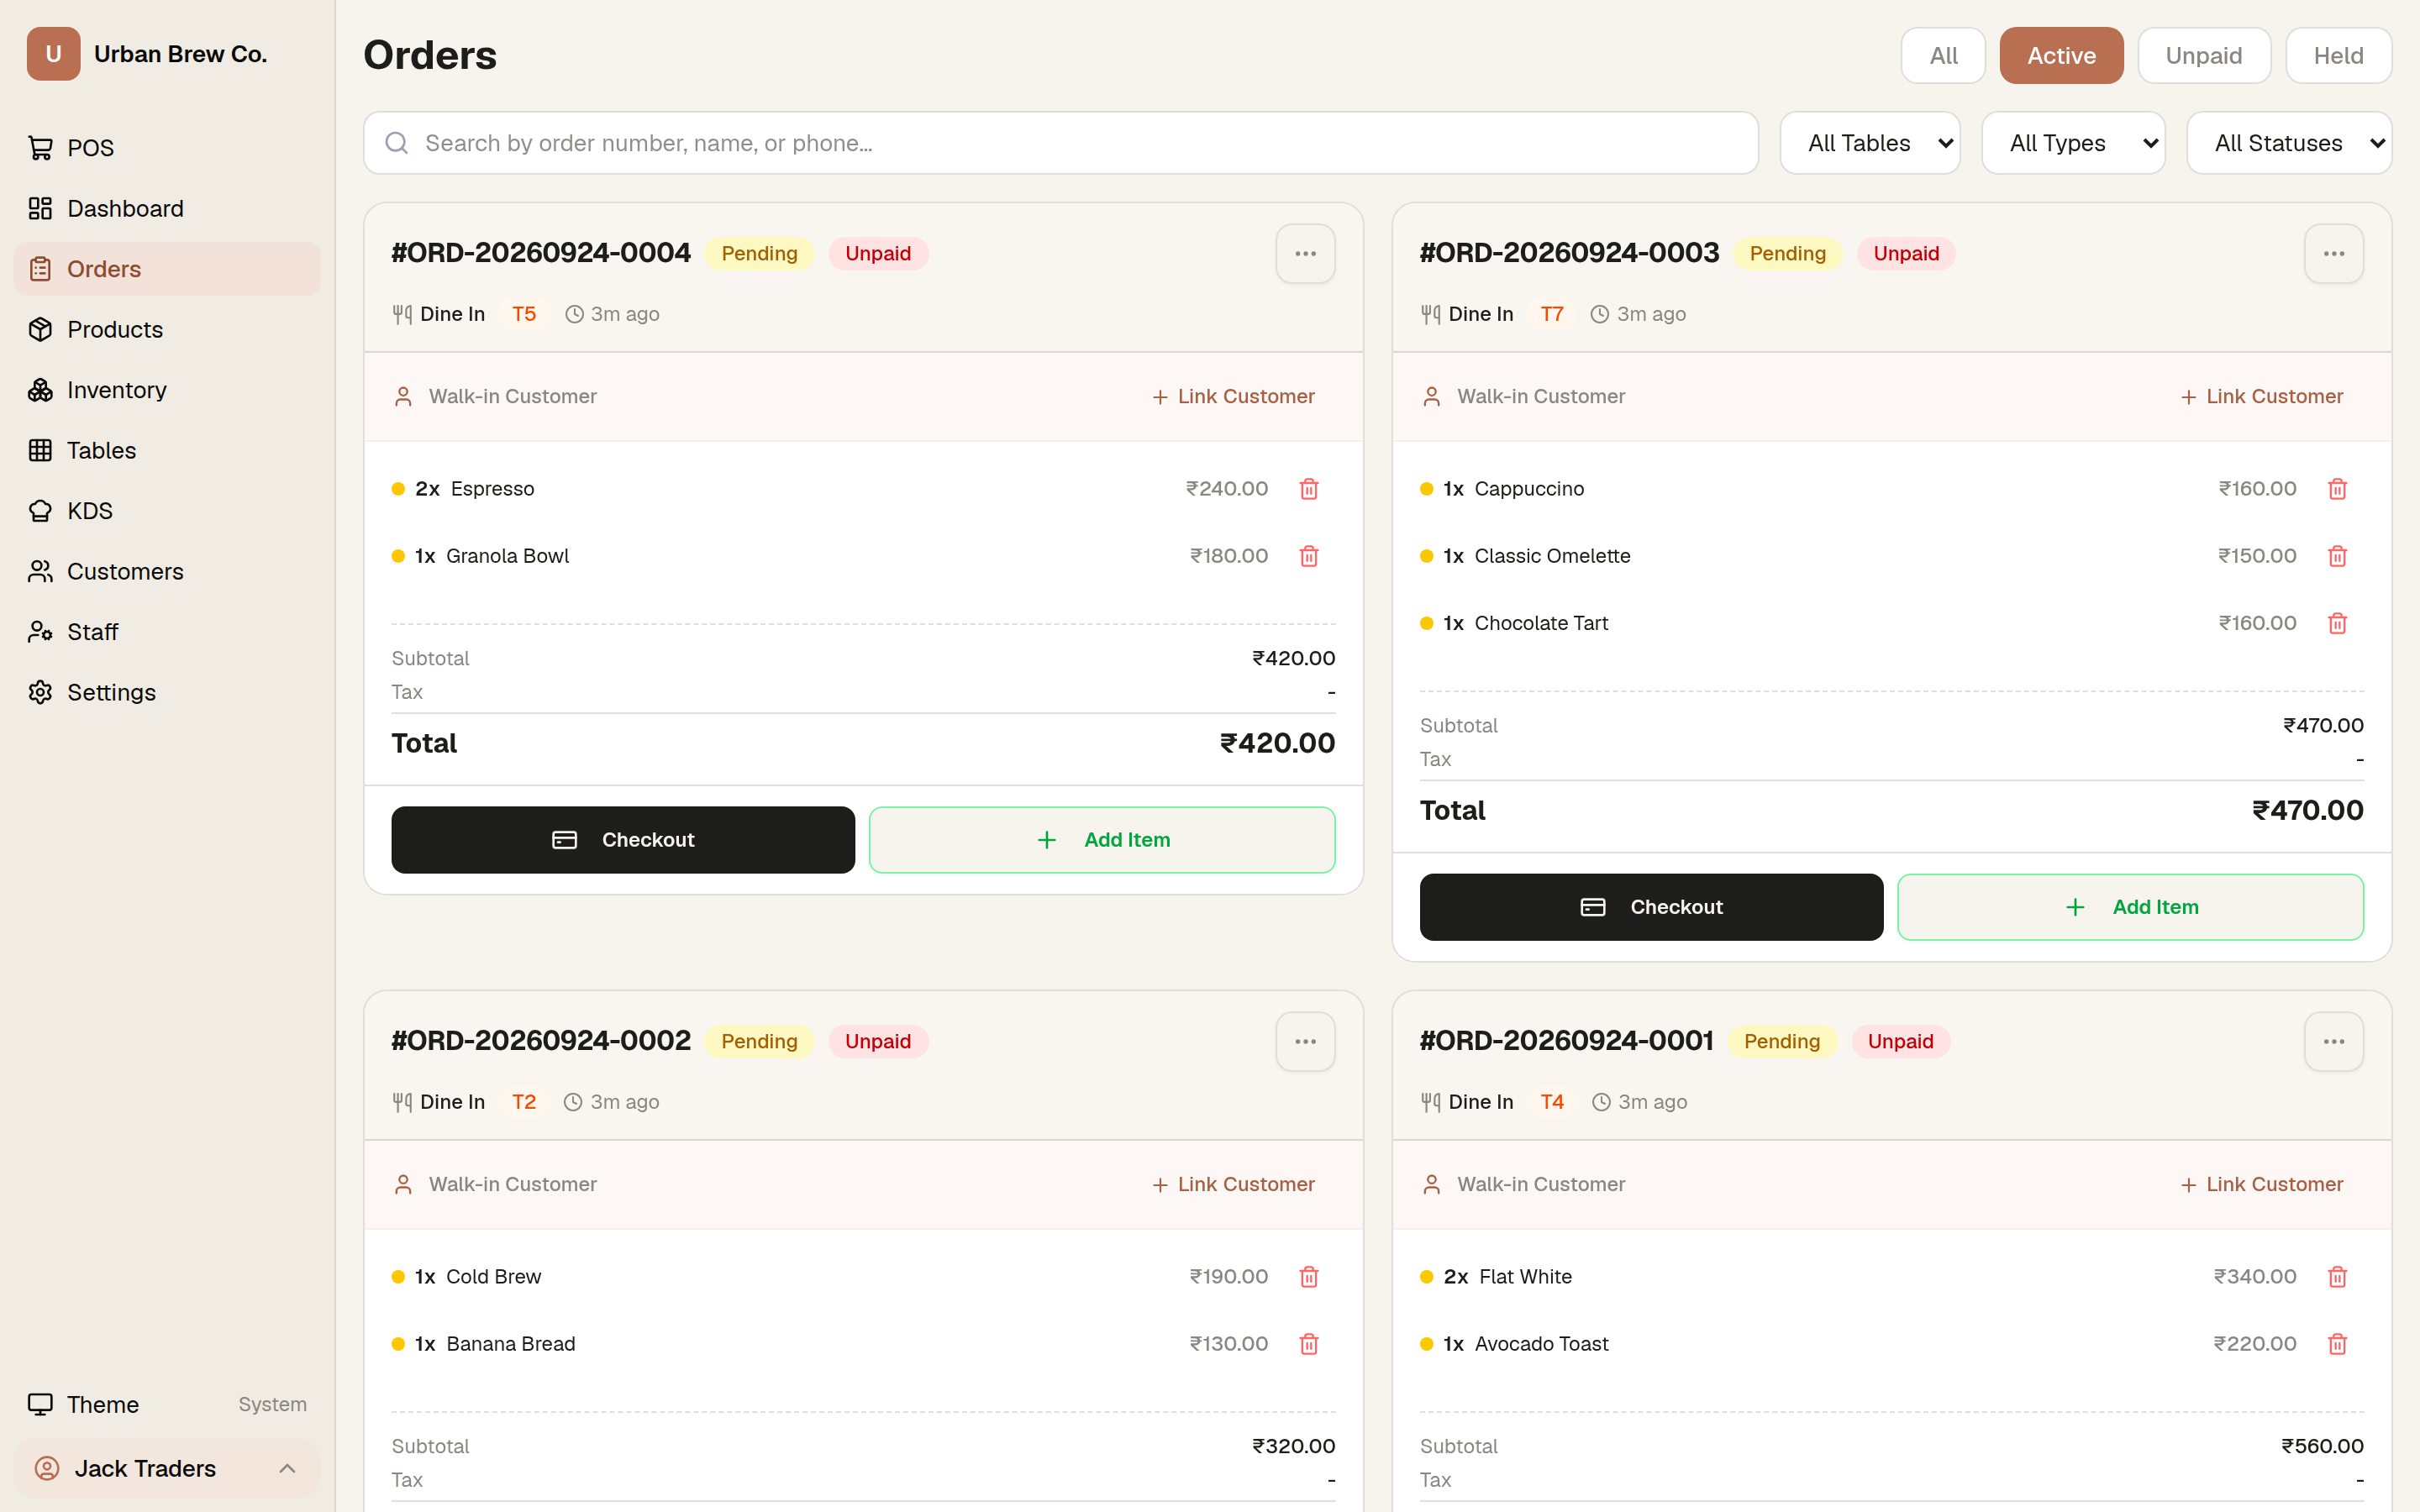Navigate to Inventory

click(x=167, y=390)
